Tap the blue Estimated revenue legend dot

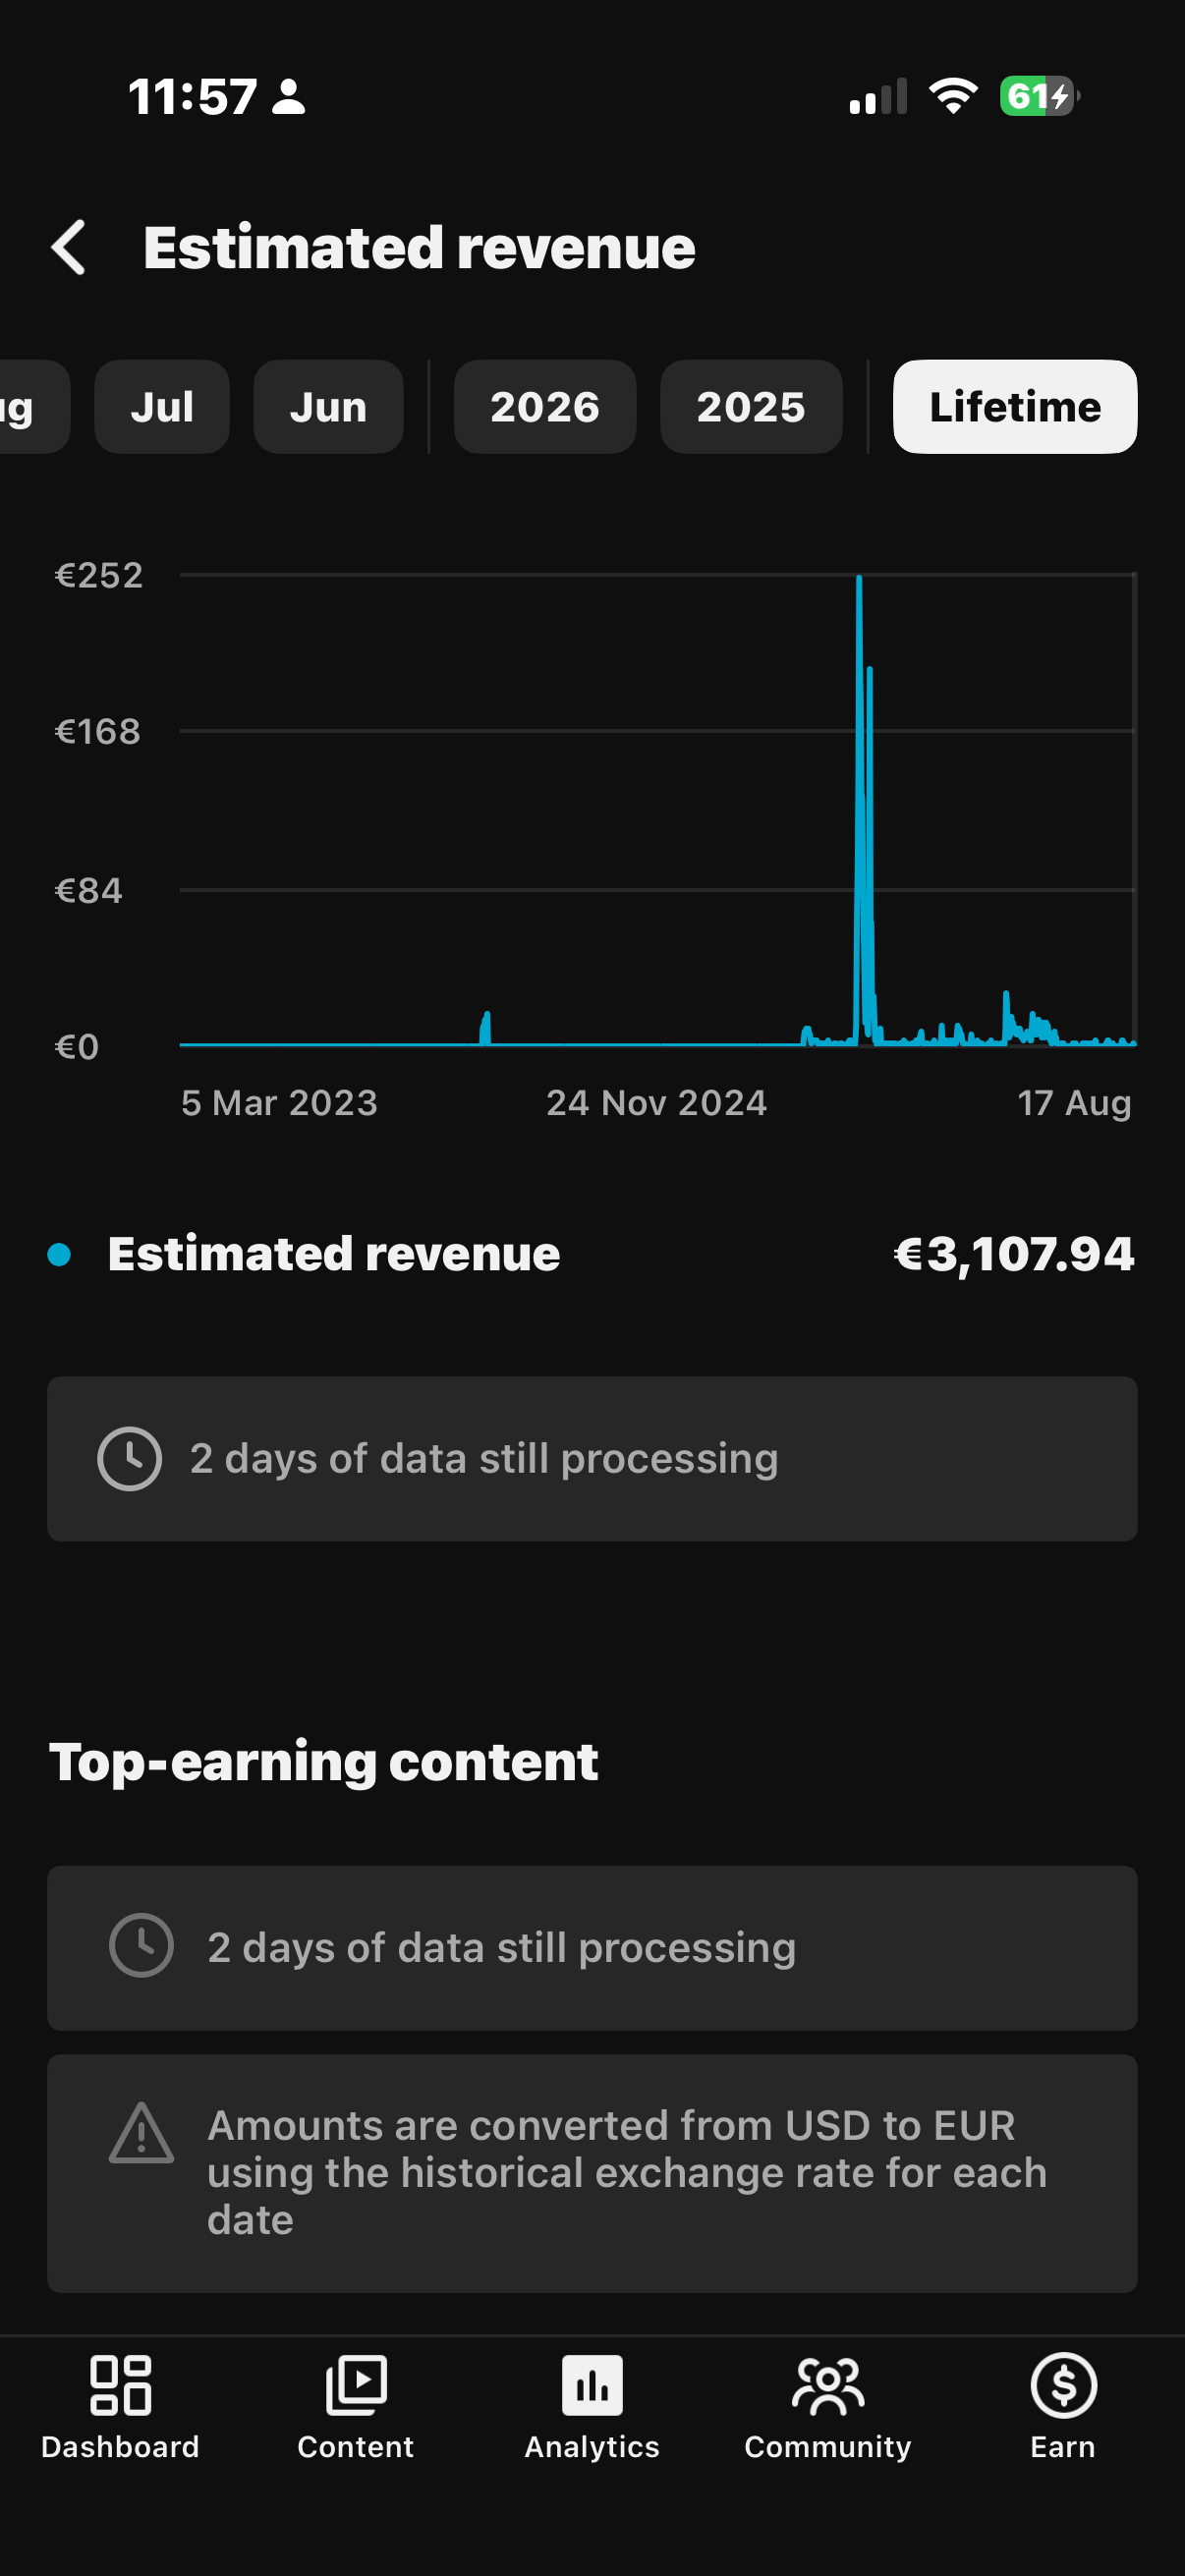click(59, 1254)
